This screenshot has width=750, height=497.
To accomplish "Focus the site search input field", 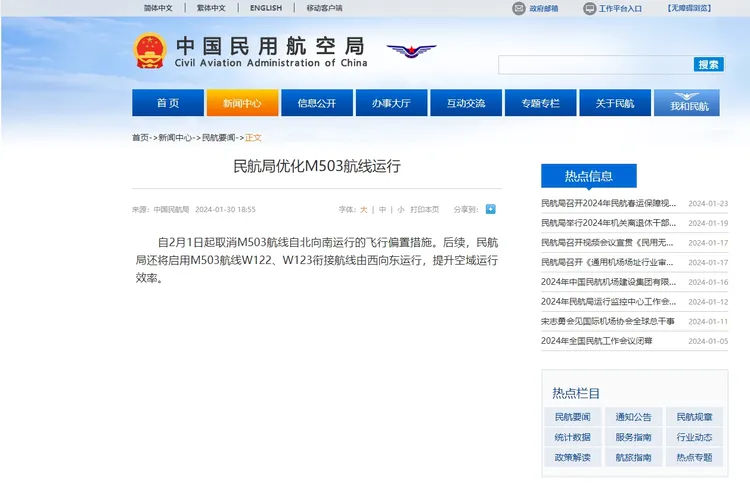I will click(596, 65).
